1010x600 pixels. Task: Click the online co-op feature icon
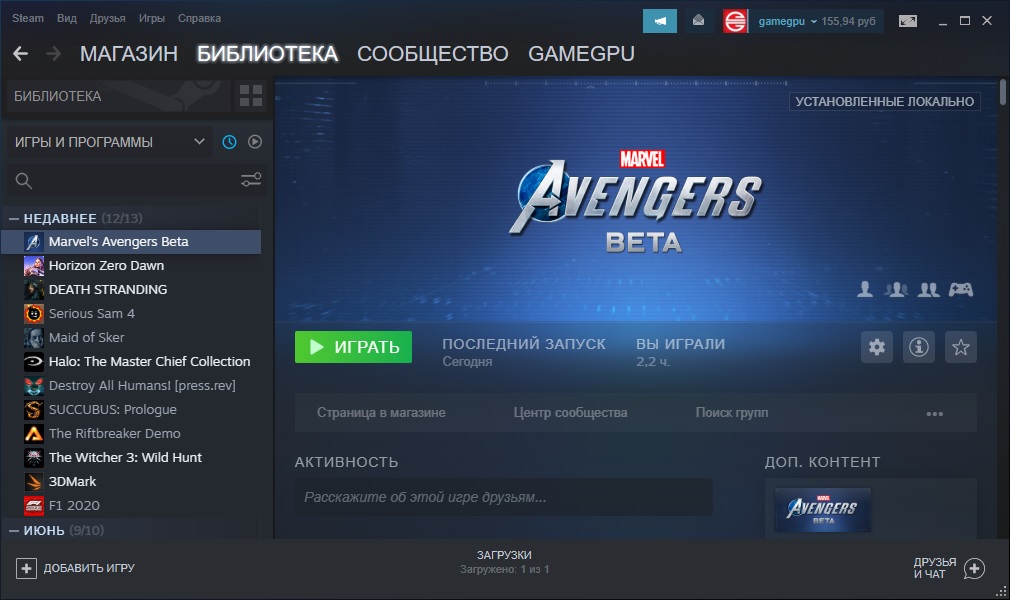click(896, 289)
